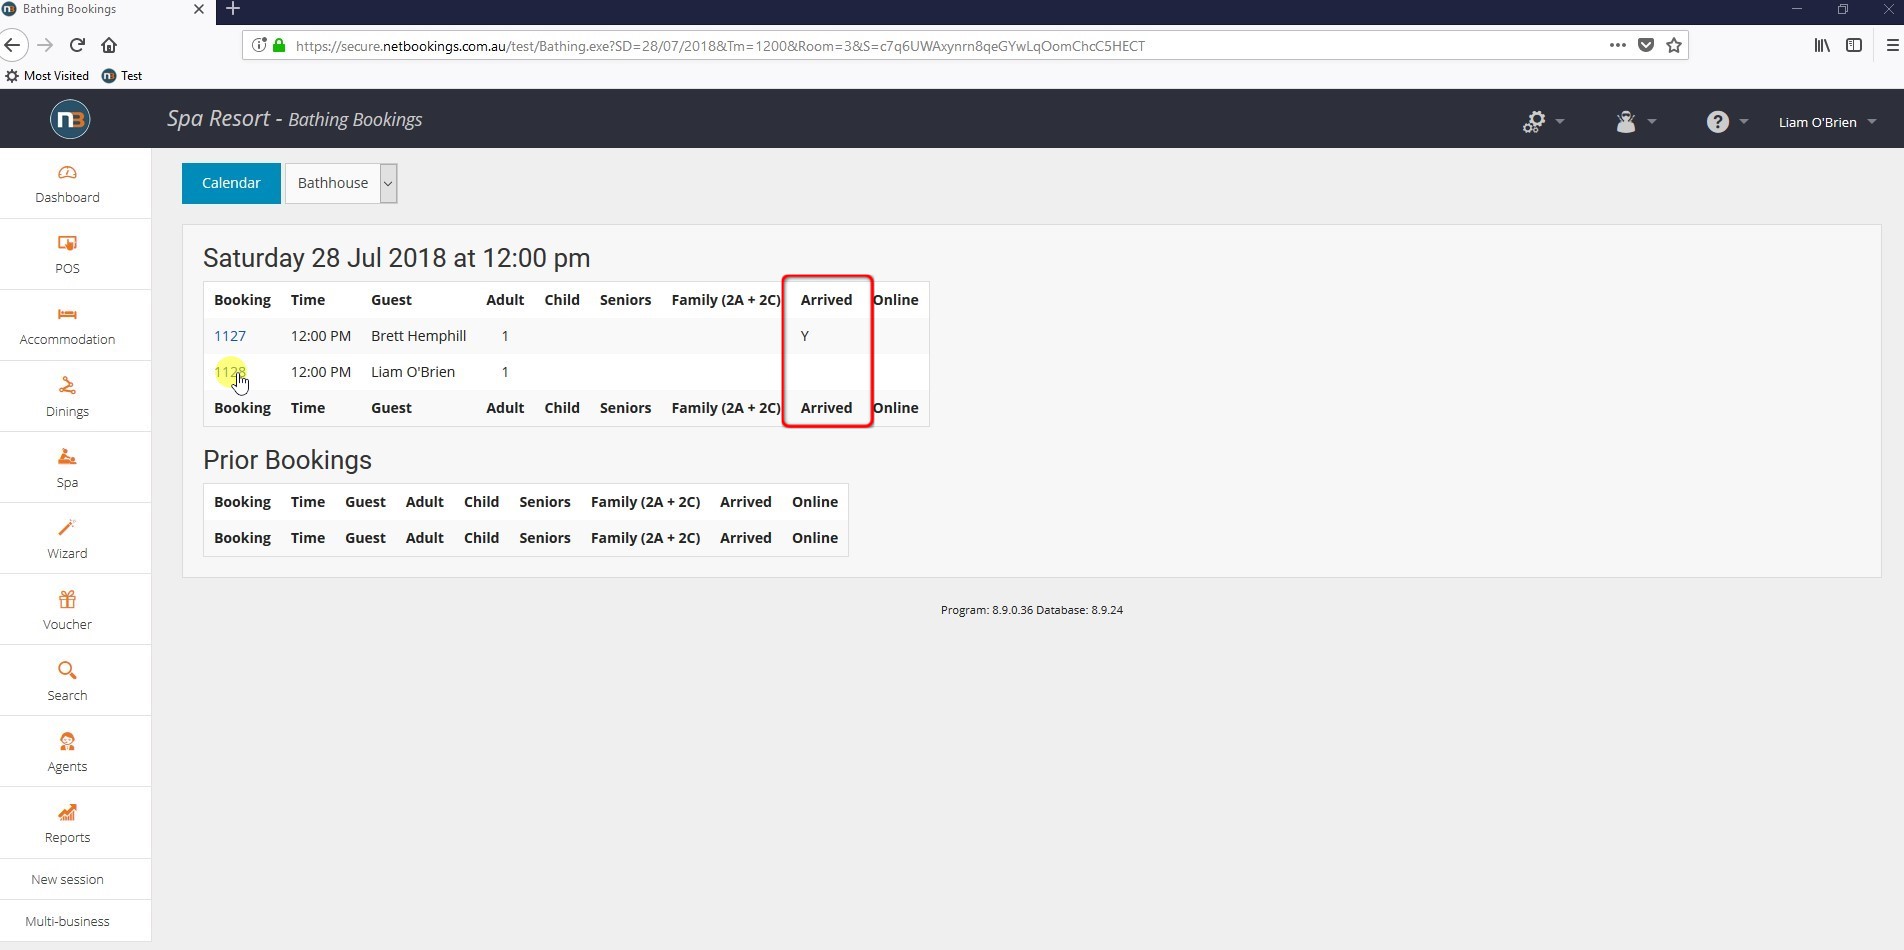The width and height of the screenshot is (1904, 950).
Task: Open the settings gears menu
Action: point(1543,122)
